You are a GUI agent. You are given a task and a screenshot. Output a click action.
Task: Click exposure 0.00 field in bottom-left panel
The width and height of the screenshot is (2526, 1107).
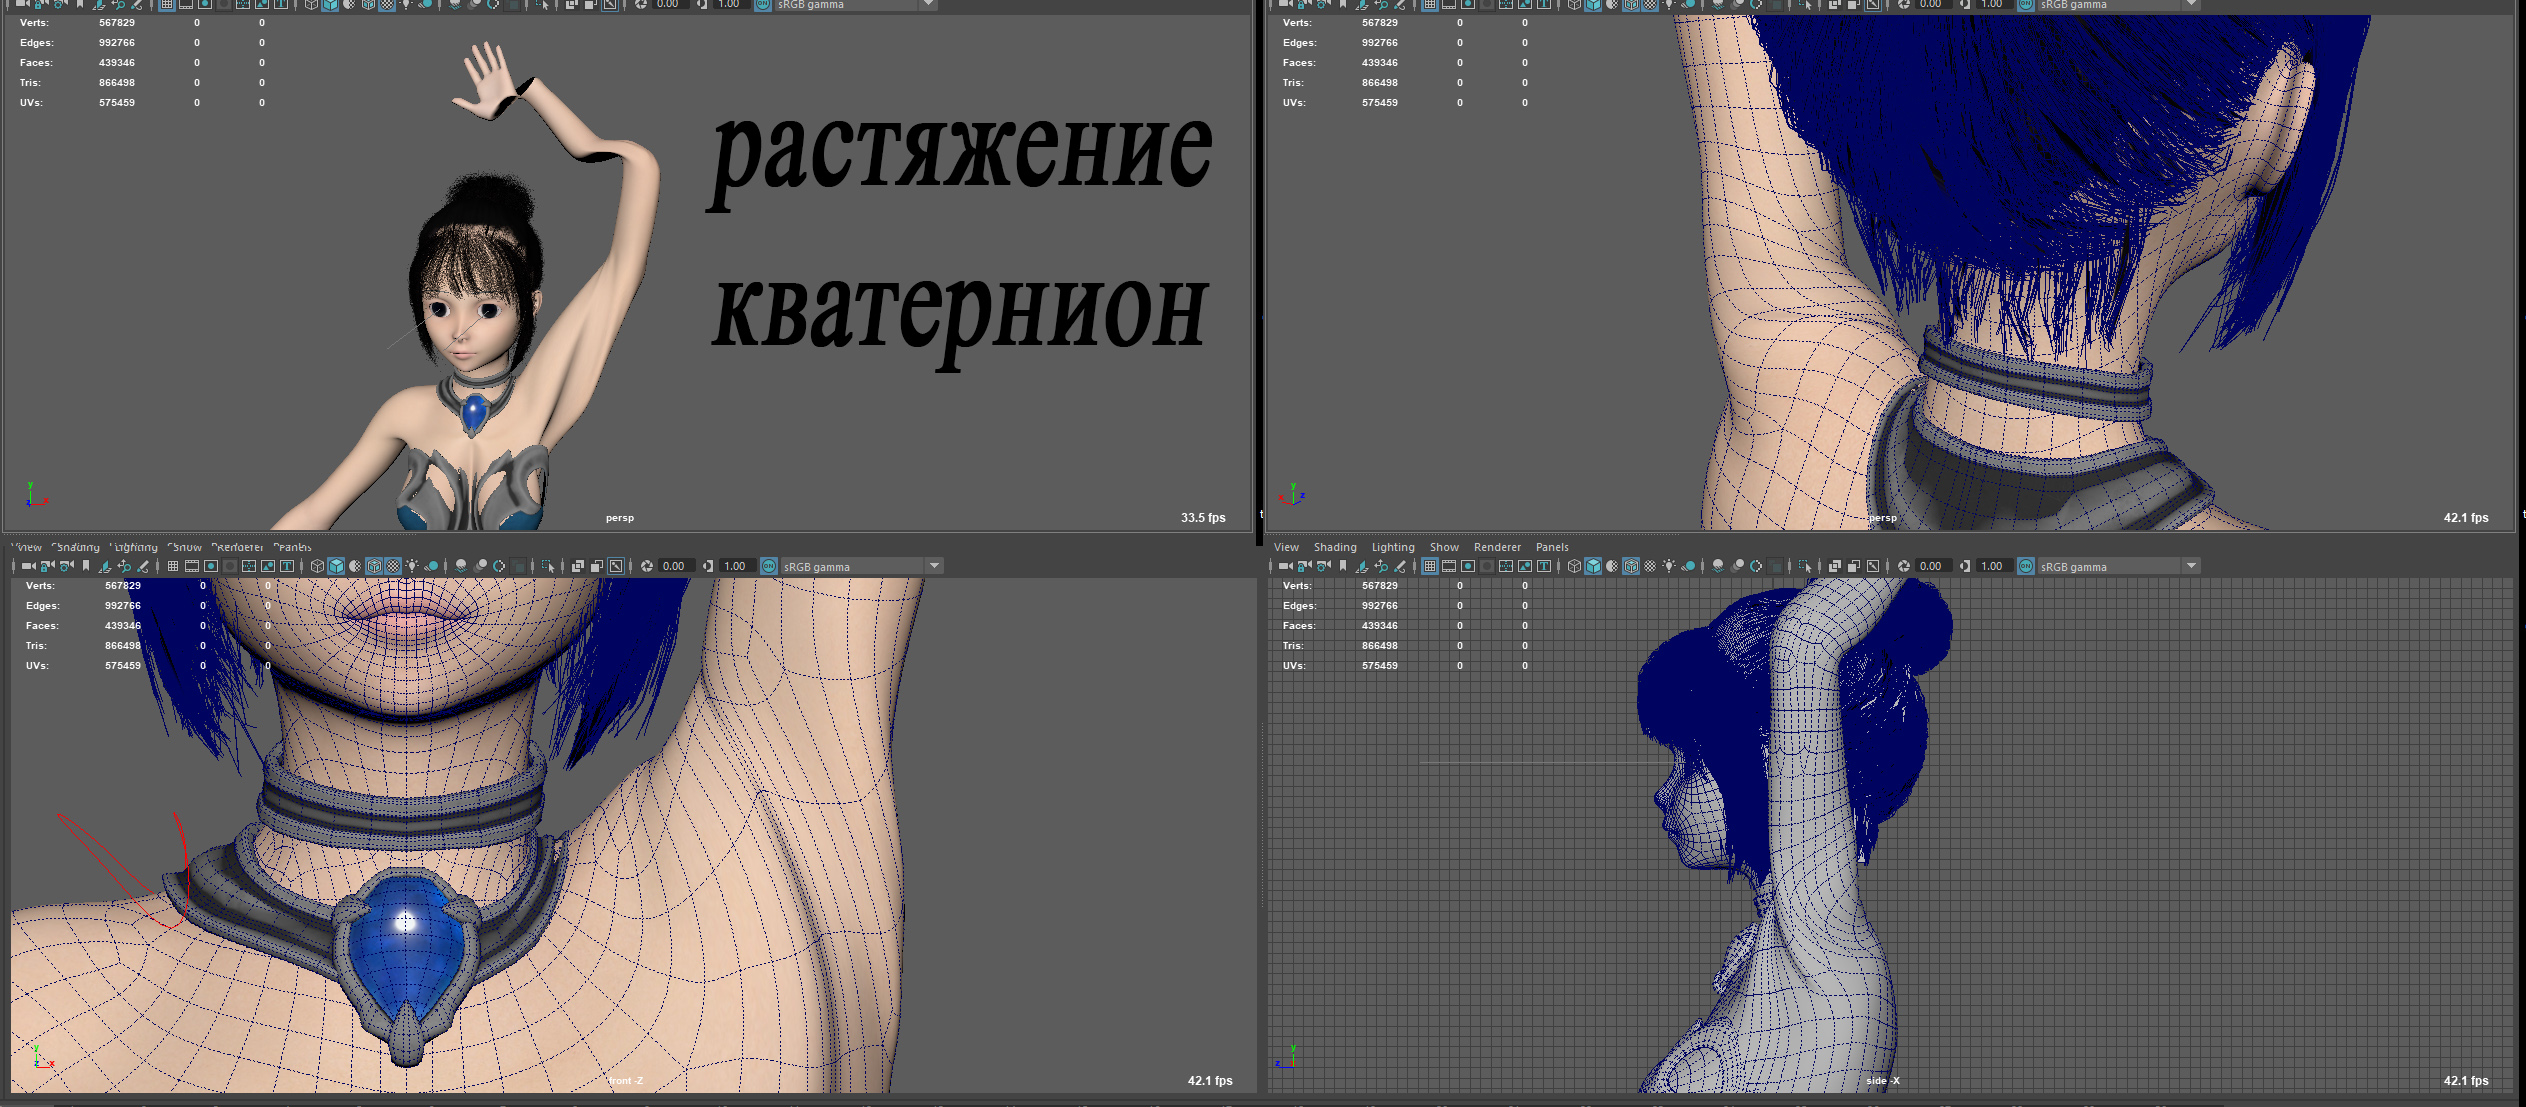(674, 566)
